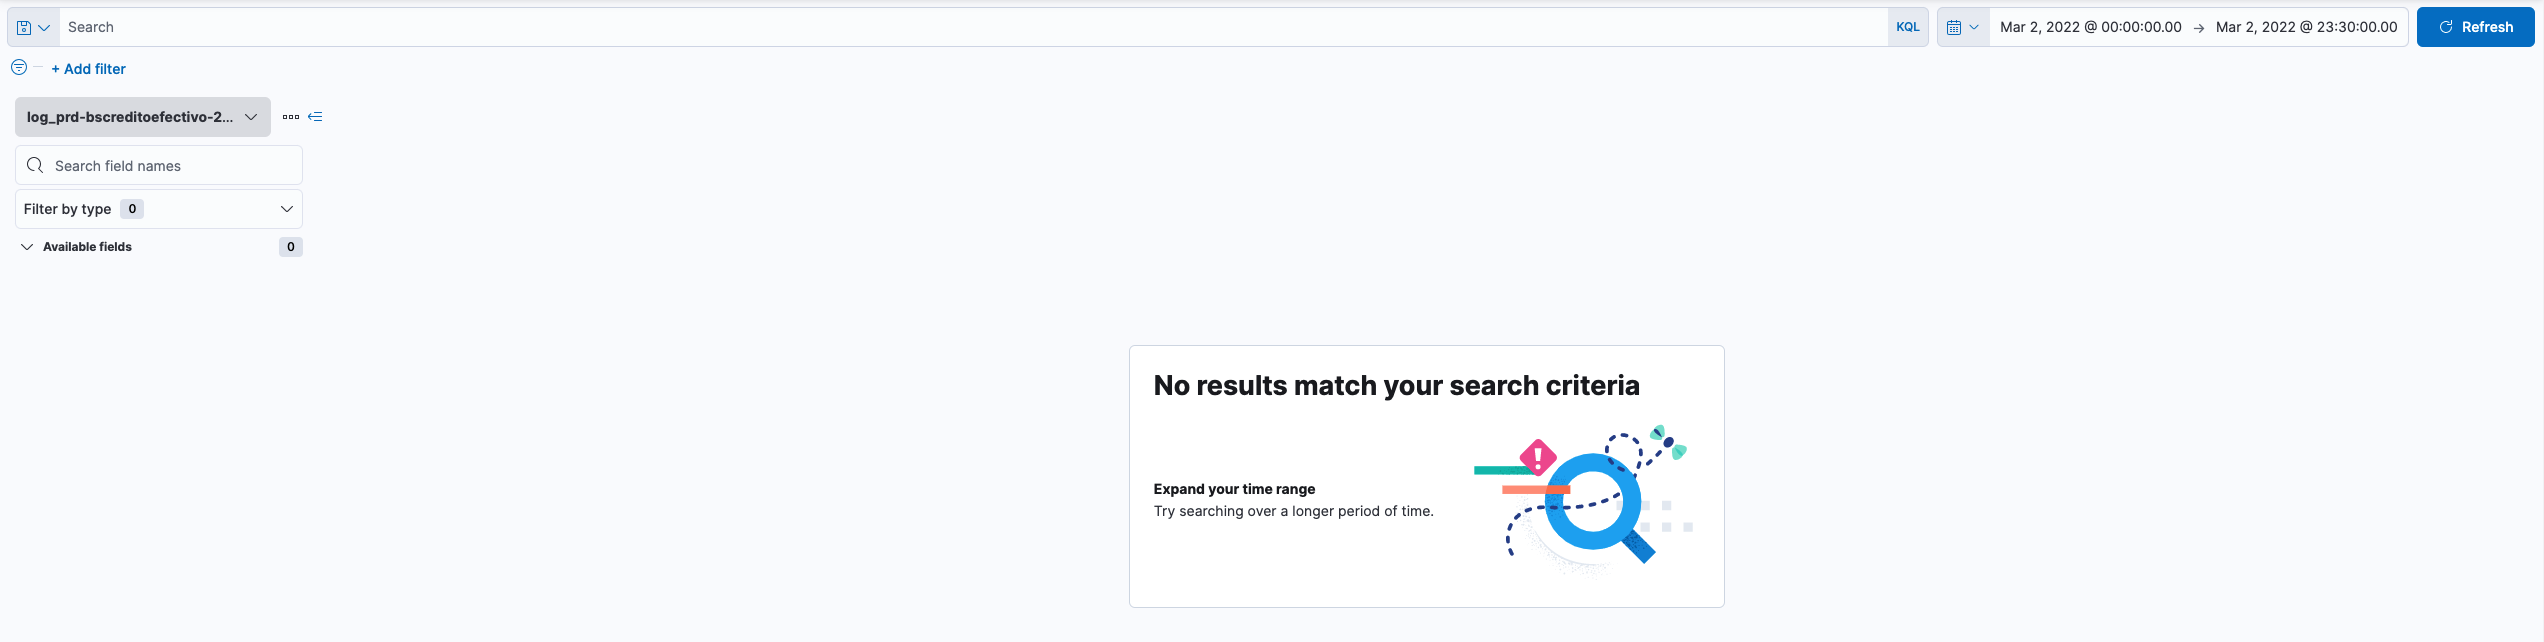Focus the Search field names input
Viewport: 2544px width, 642px height.
coord(170,166)
